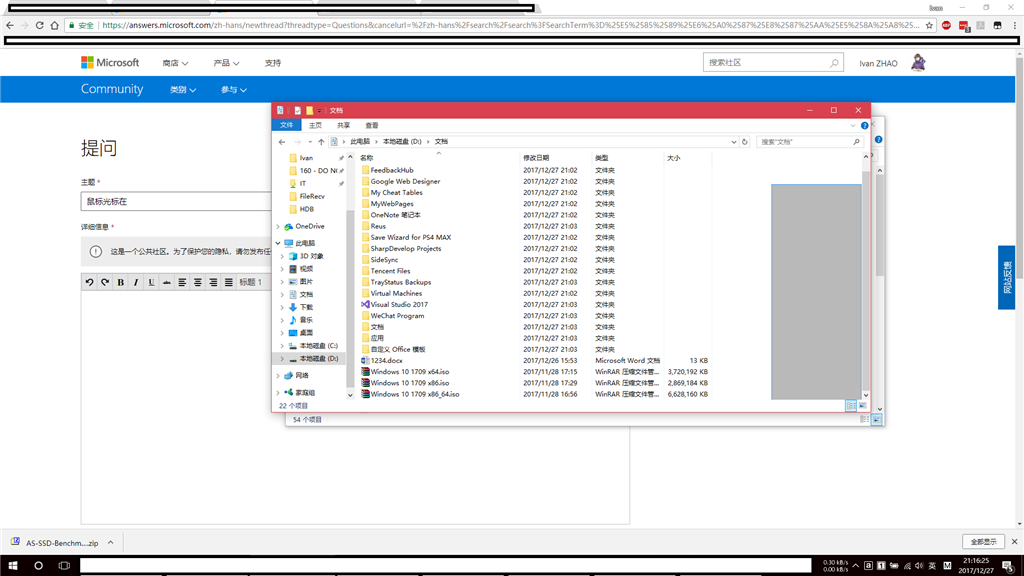Viewport: 1024px width, 576px height.
Task: Open the 产品 dropdown menu
Action: (x=226, y=63)
